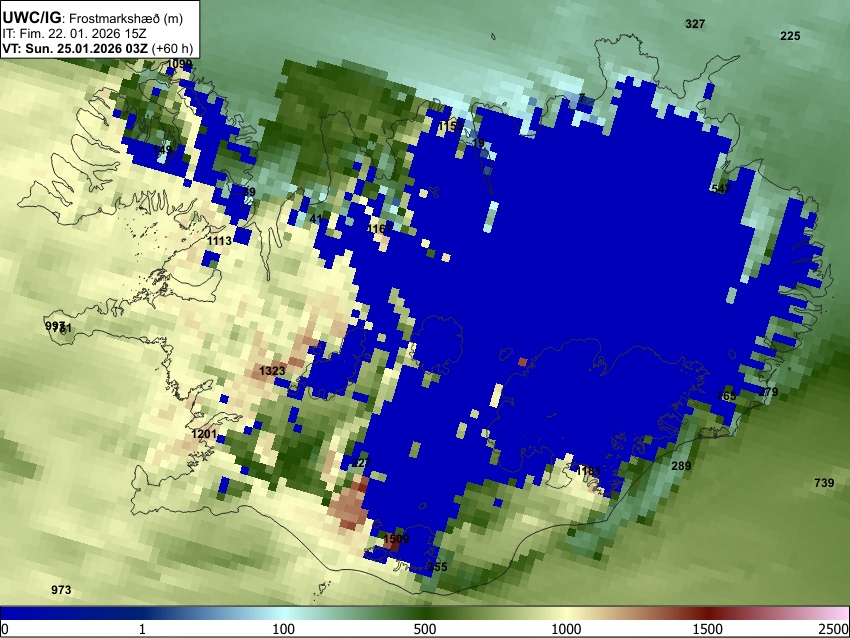Click the map value '355'
This screenshot has width=850, height=638.
437,567
